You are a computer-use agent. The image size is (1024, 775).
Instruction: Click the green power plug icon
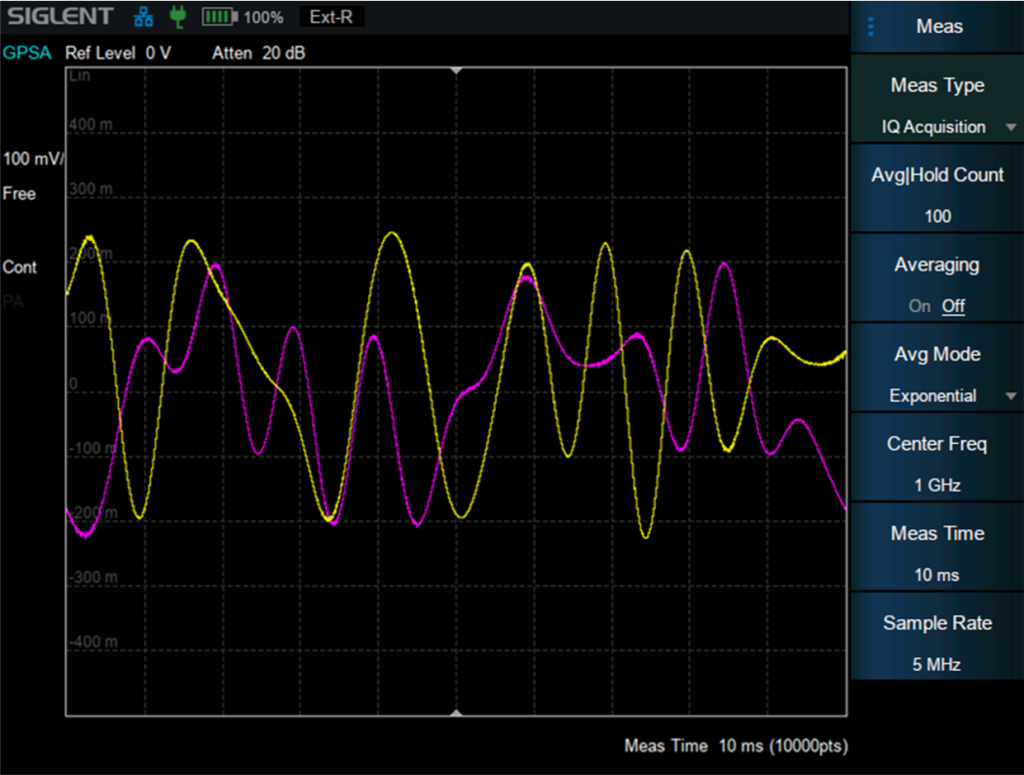coord(178,17)
